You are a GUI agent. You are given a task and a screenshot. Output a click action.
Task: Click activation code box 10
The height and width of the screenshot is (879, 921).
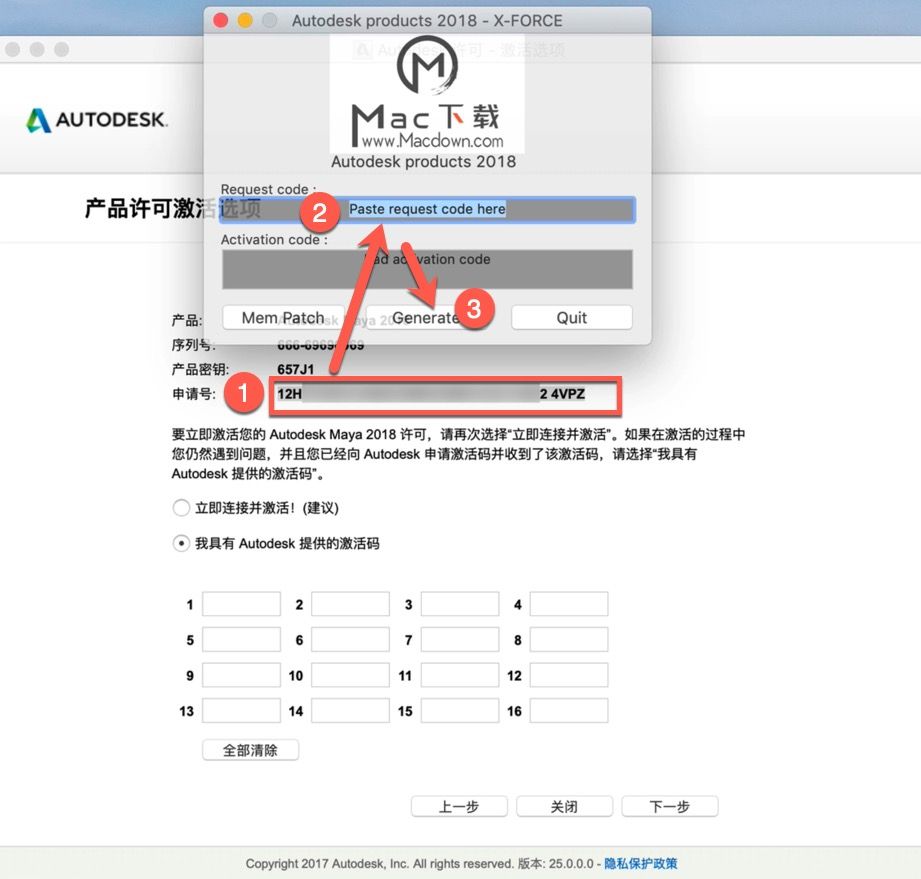point(351,675)
